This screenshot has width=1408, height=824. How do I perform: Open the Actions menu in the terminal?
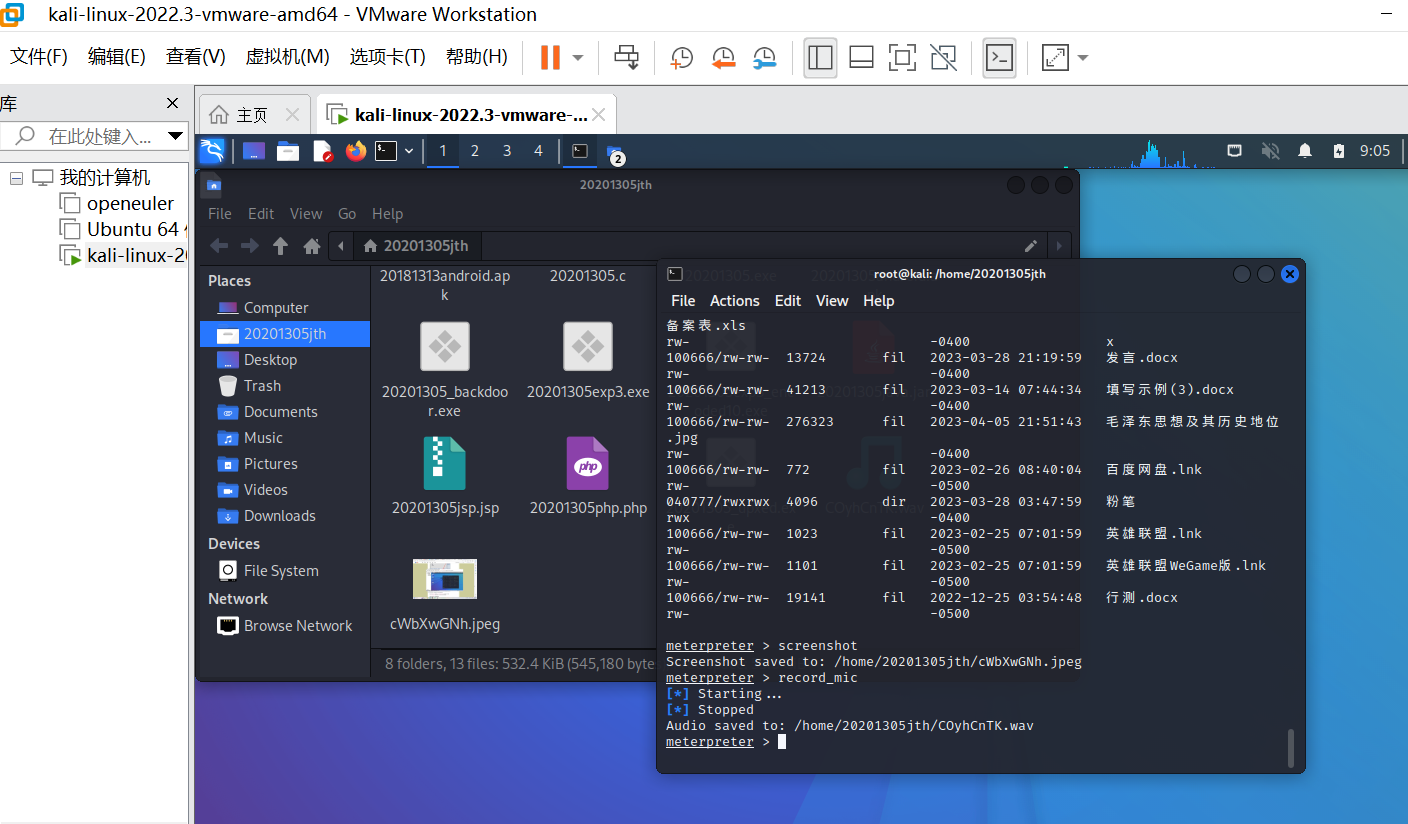pos(735,301)
